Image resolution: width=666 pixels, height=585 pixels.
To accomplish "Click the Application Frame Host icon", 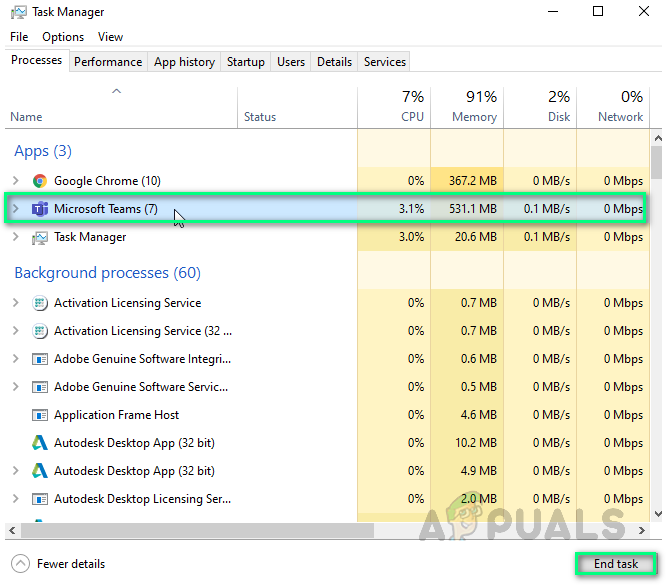I will pyautogui.click(x=40, y=415).
